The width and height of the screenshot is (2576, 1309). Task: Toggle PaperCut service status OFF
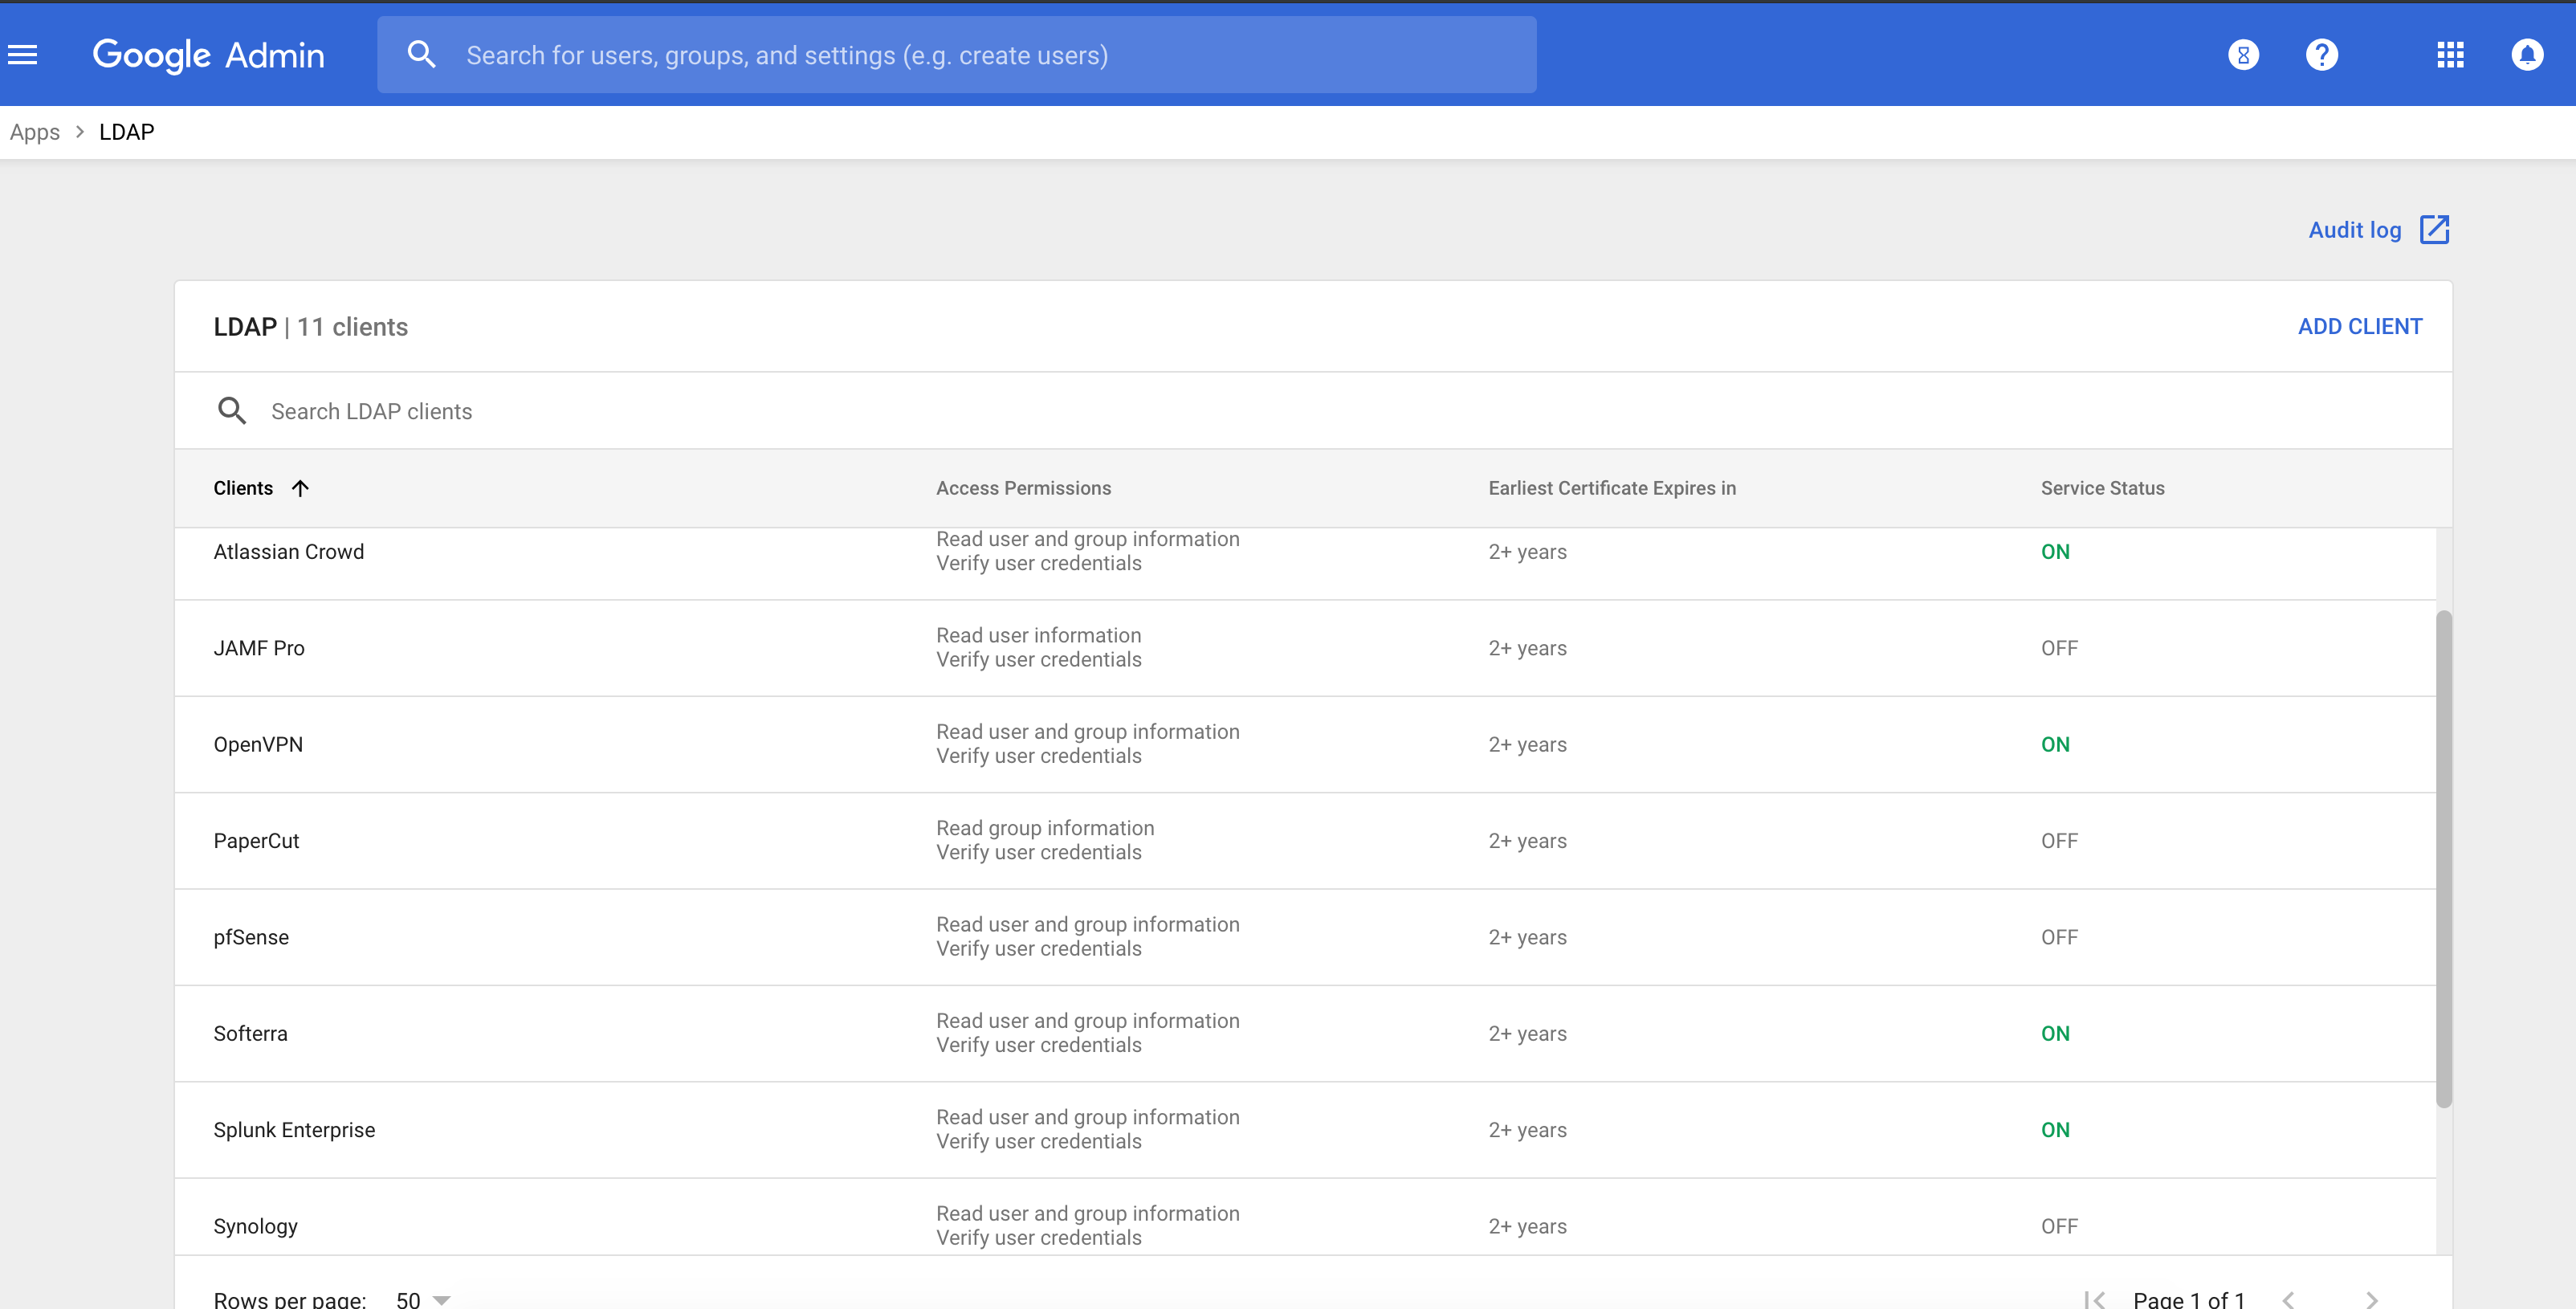click(x=2059, y=841)
